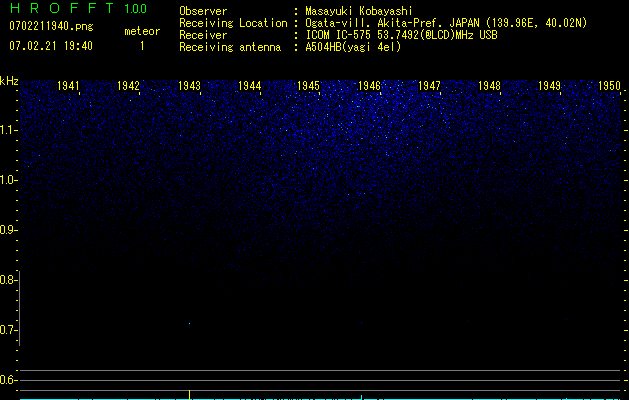Click the 1943 time axis label
Image resolution: width=629 pixels, height=400 pixels.
(189, 85)
